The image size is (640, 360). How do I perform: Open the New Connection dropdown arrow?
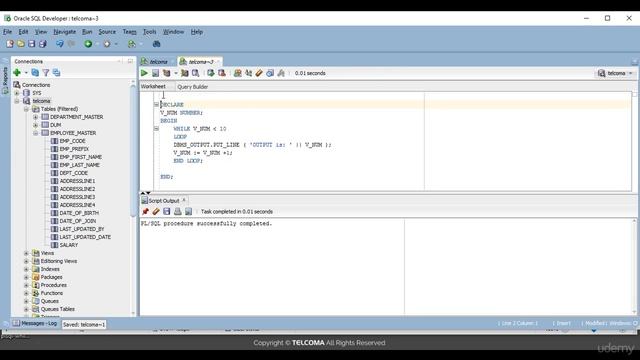26,73
